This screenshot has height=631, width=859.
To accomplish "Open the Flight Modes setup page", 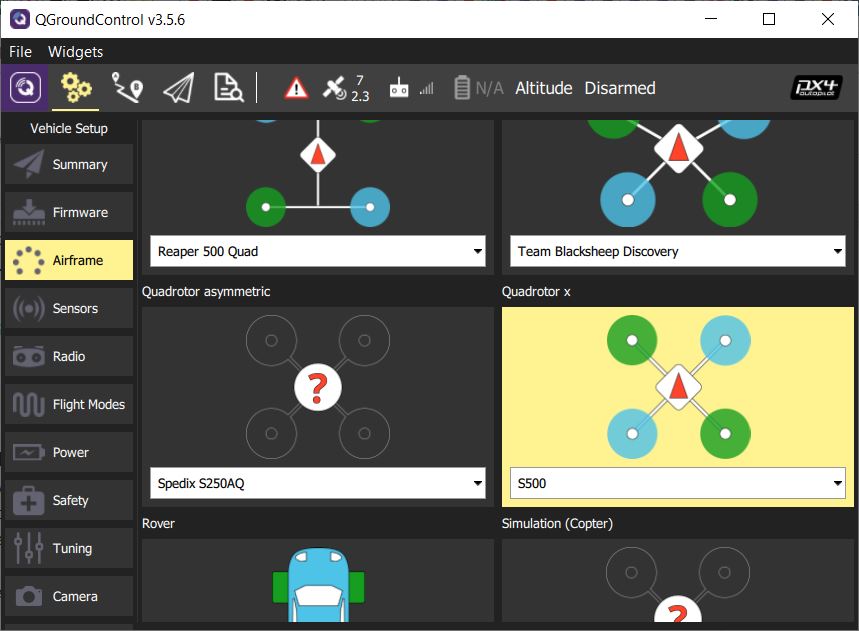I will pos(69,404).
